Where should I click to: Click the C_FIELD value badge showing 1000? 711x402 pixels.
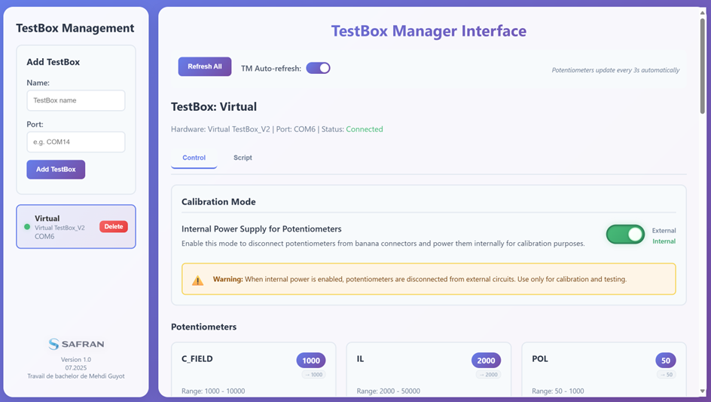pyautogui.click(x=311, y=361)
